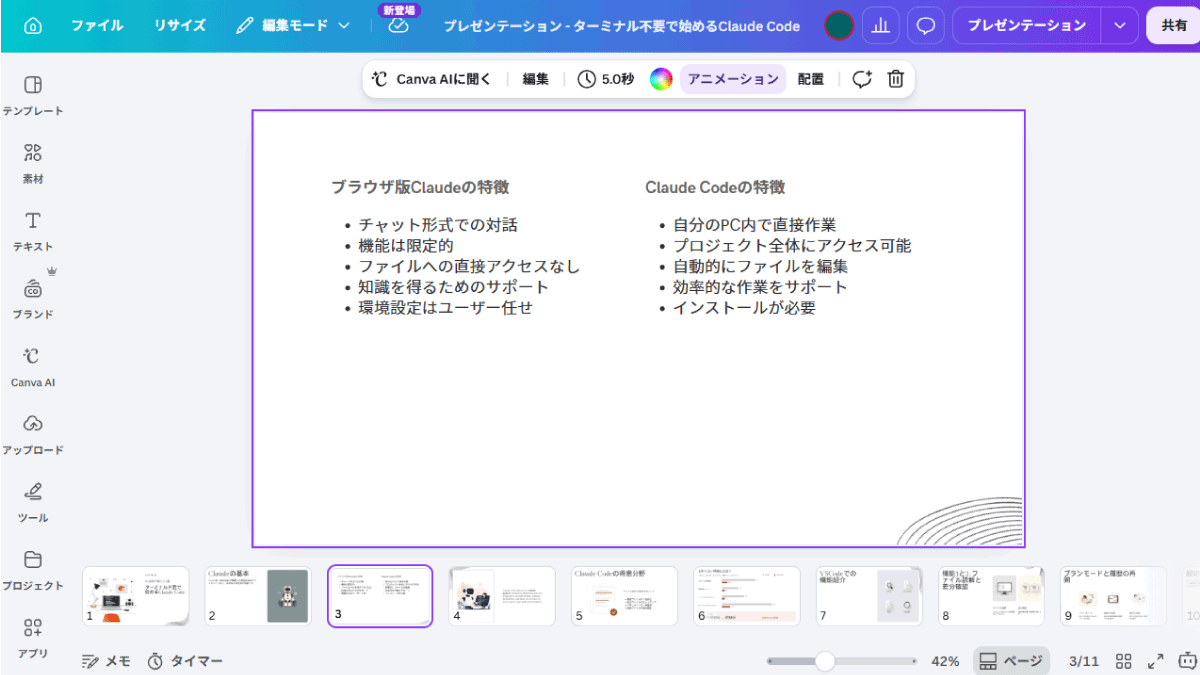Viewport: 1200px width, 675px height.
Task: Select slide 6 thumbnail
Action: (746, 596)
